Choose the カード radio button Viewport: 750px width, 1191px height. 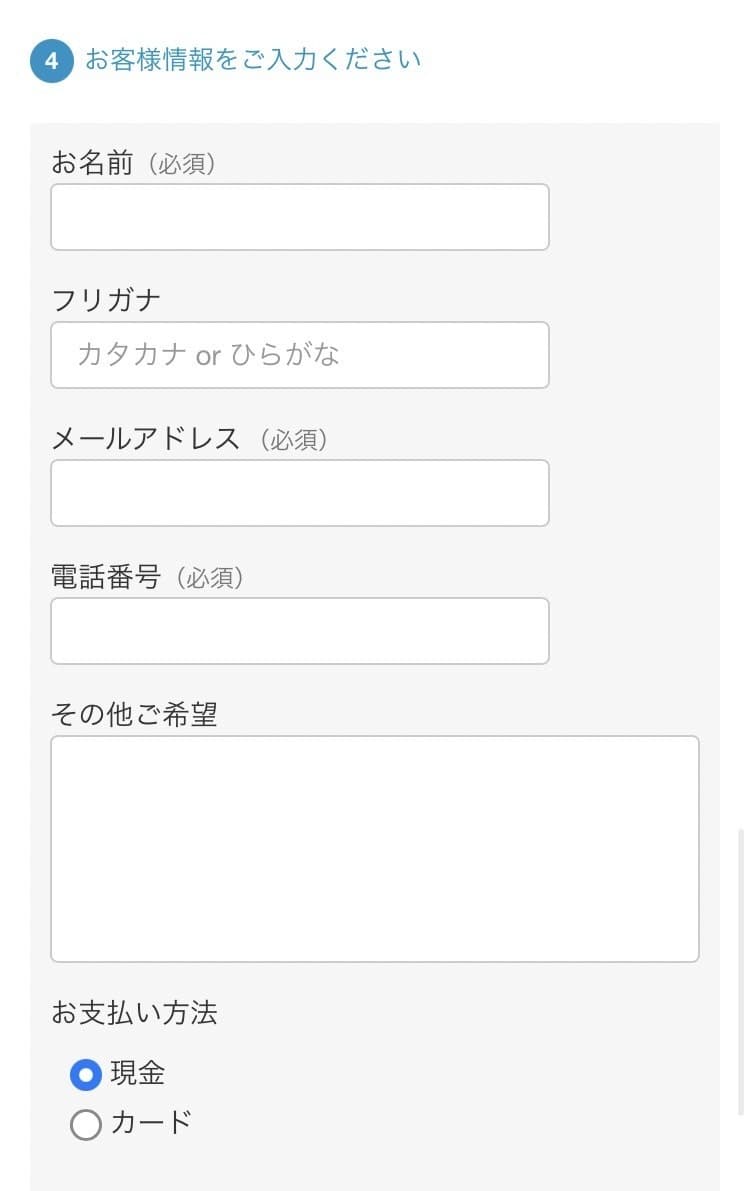[86, 1125]
